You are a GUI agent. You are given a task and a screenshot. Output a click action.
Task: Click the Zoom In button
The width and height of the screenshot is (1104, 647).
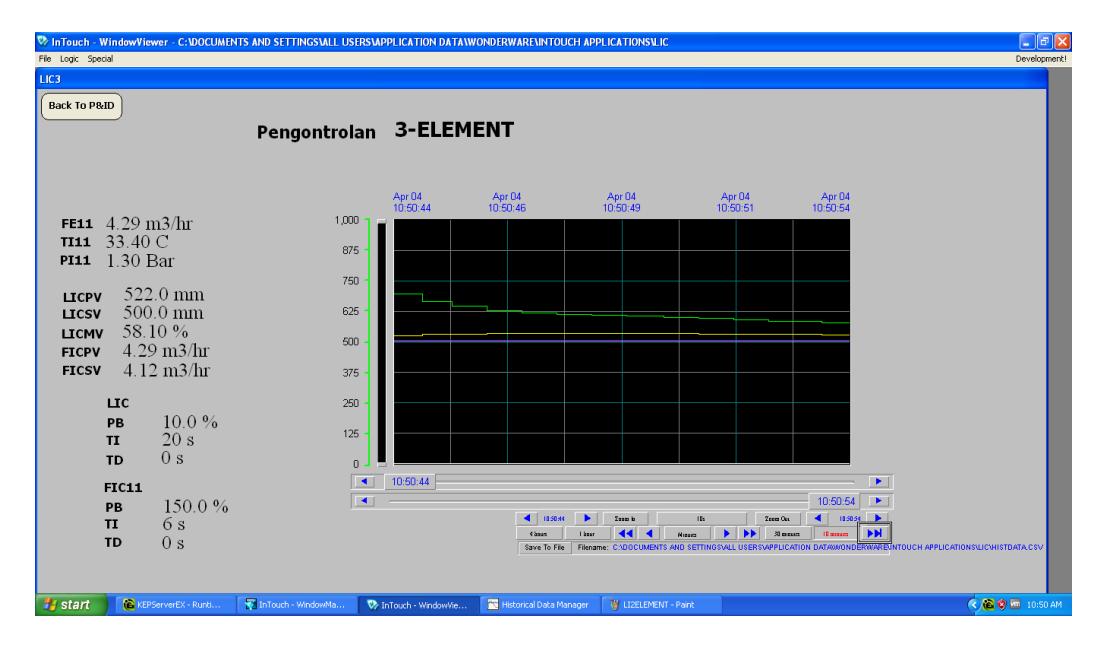[625, 519]
